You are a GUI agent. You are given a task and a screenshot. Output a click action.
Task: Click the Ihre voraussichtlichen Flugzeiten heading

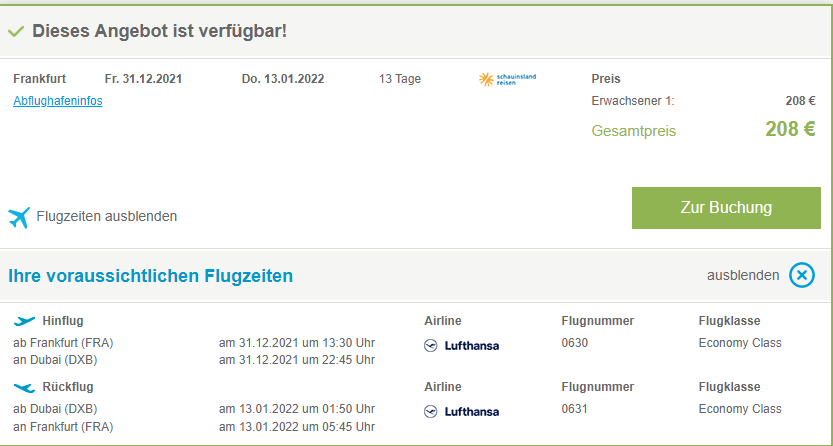(150, 276)
